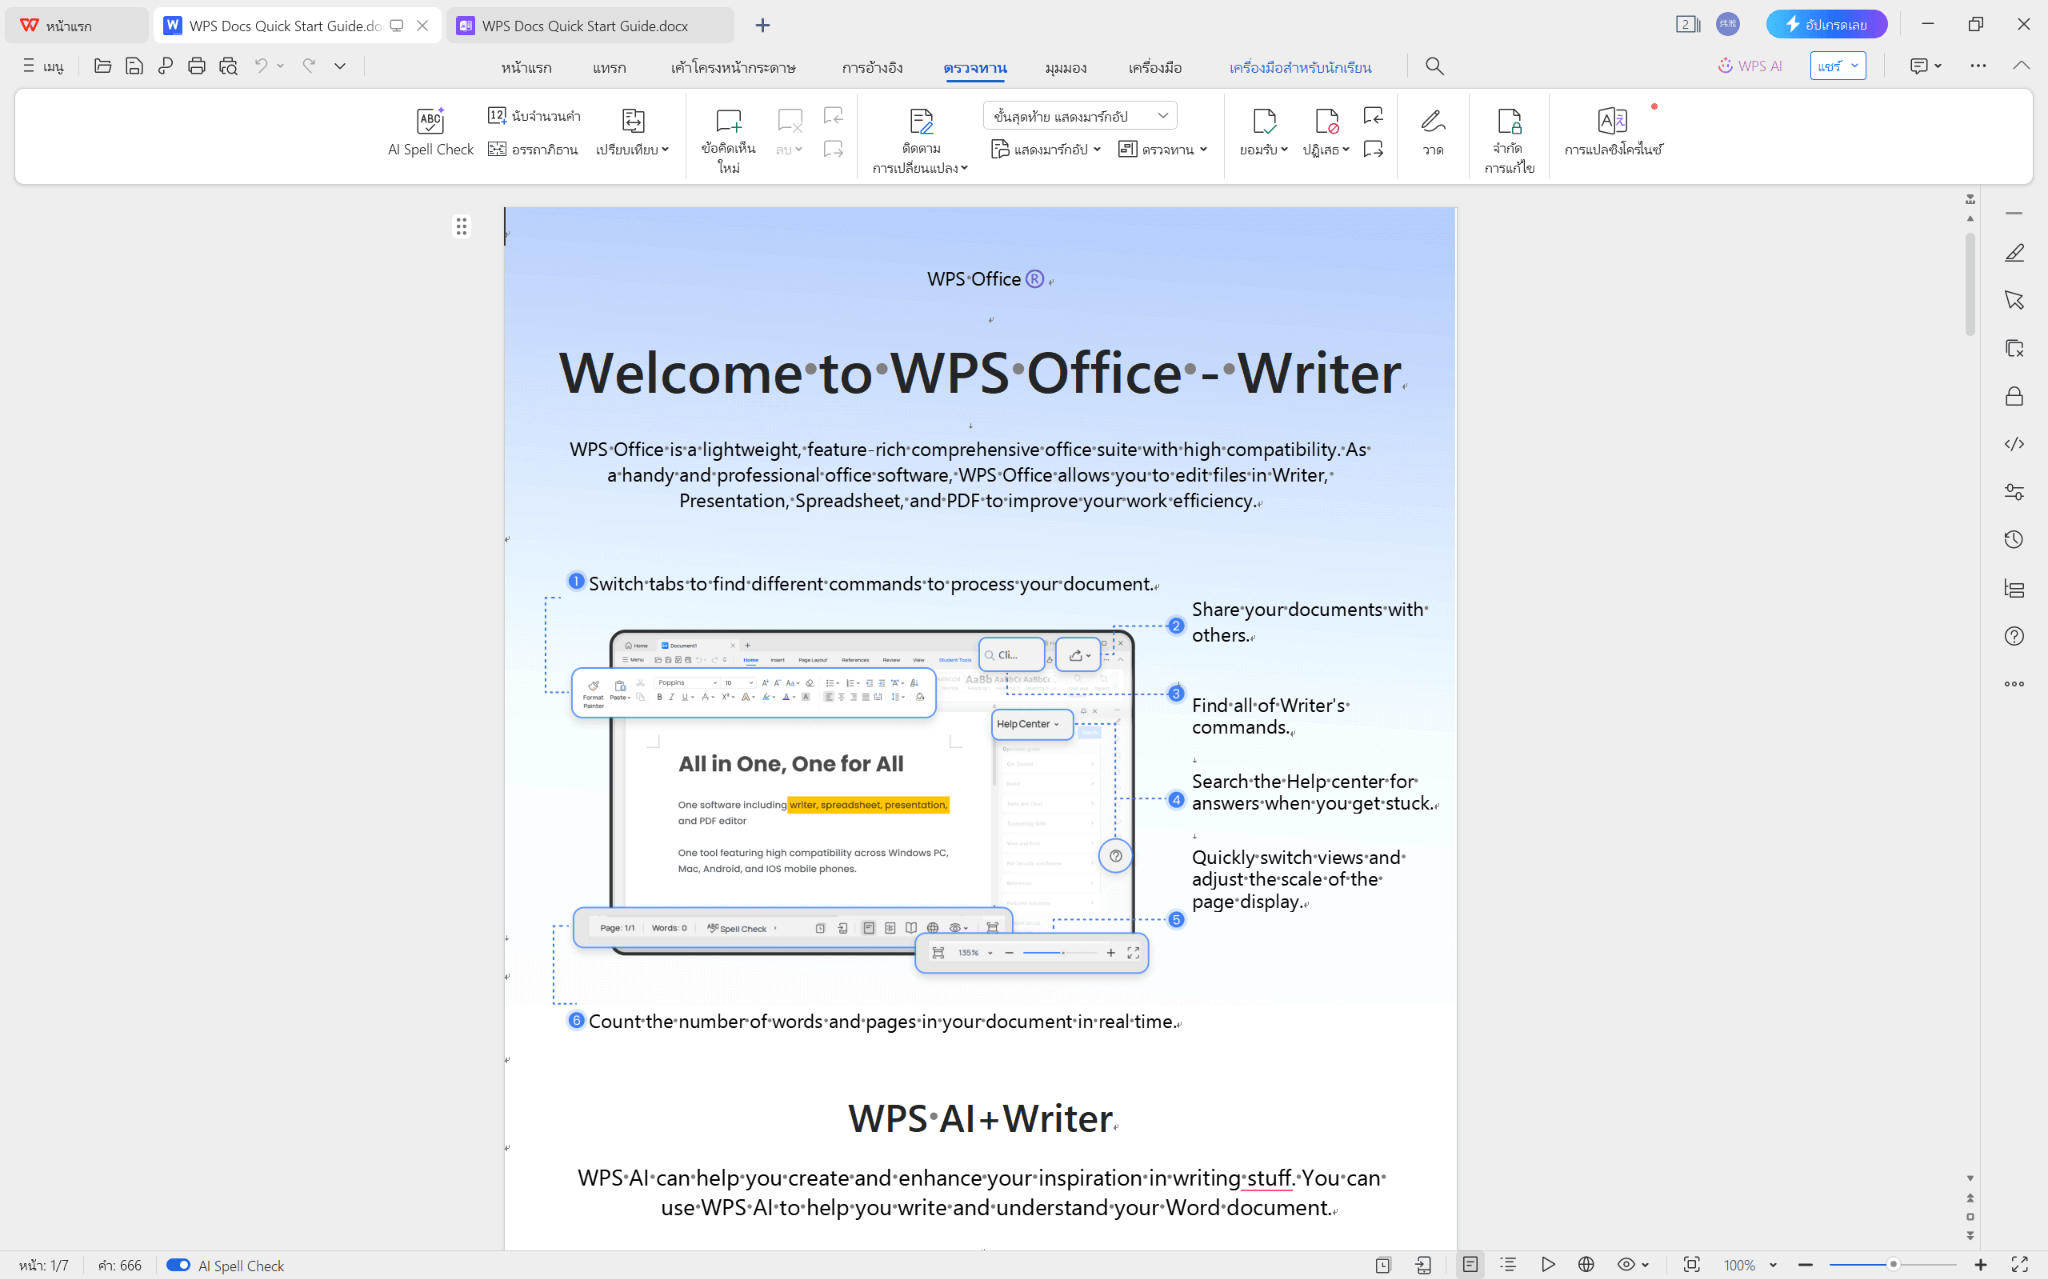Click the Upgrade (อัปเกรดเลย) button
This screenshot has height=1279, width=2048.
(1826, 24)
